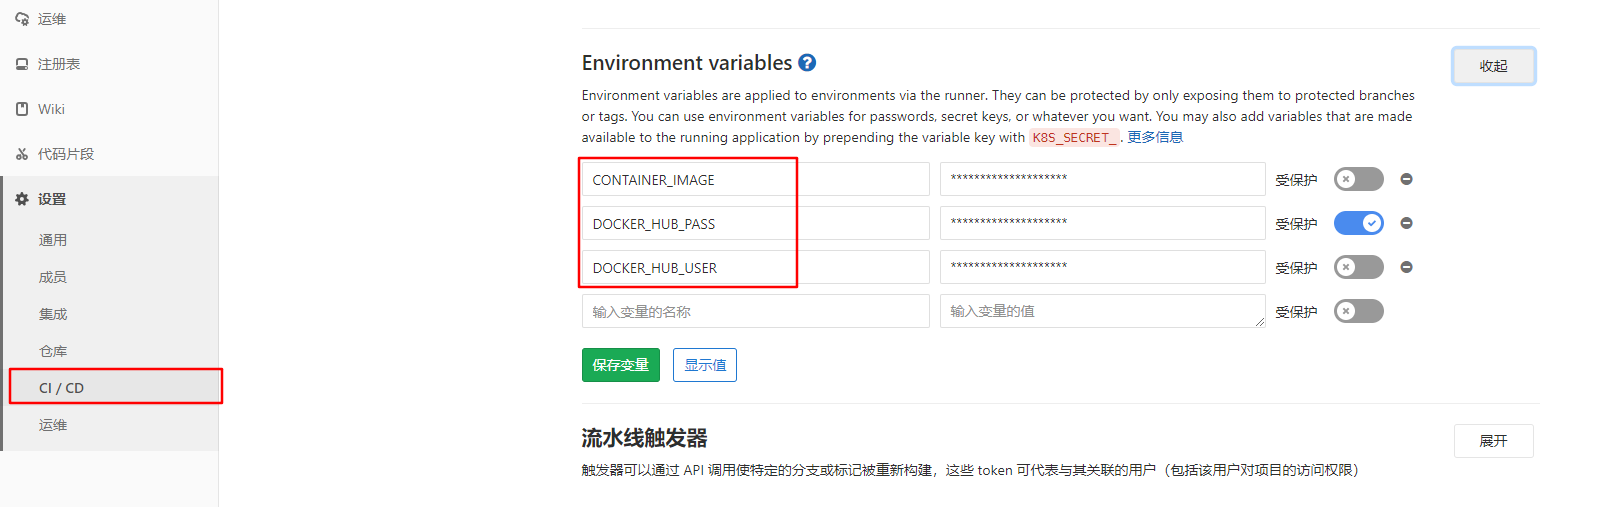The image size is (1597, 507).
Task: Open the CI / CD settings page
Action: tap(62, 388)
